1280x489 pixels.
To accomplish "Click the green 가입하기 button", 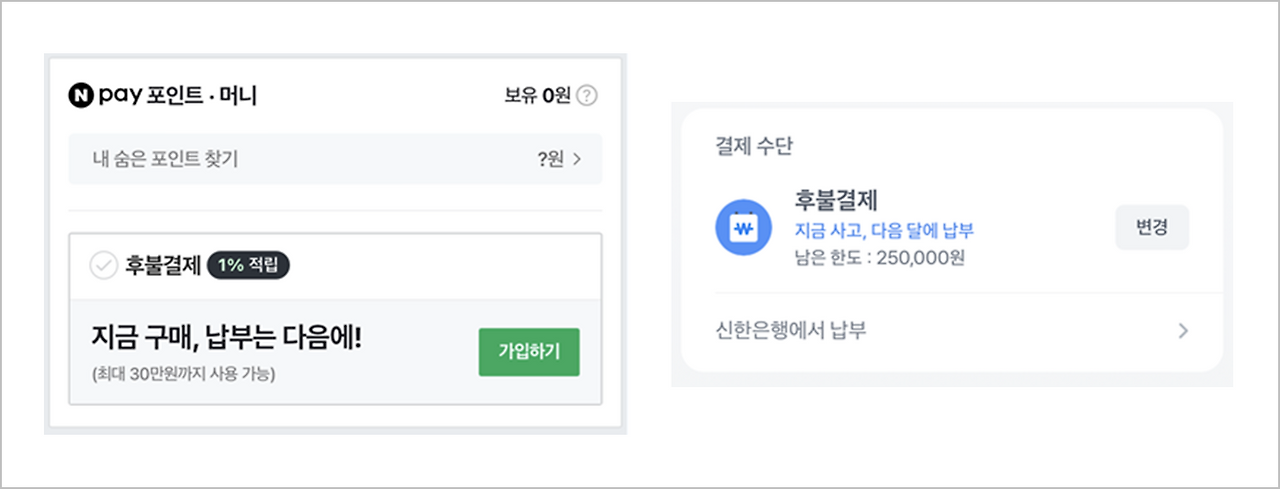I will point(529,351).
